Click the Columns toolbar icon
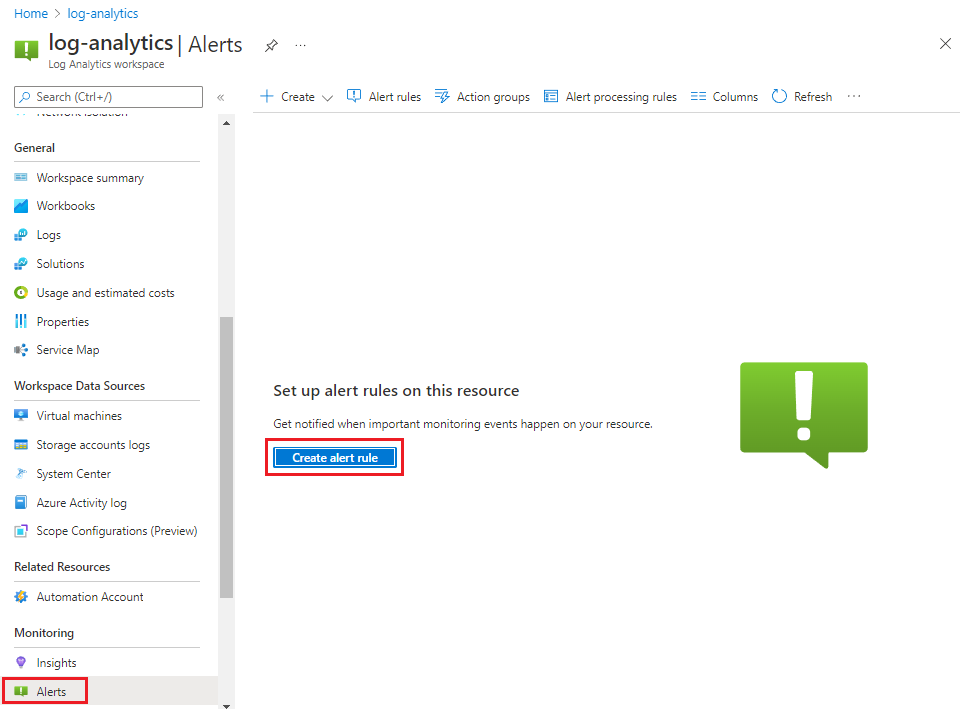 click(698, 96)
